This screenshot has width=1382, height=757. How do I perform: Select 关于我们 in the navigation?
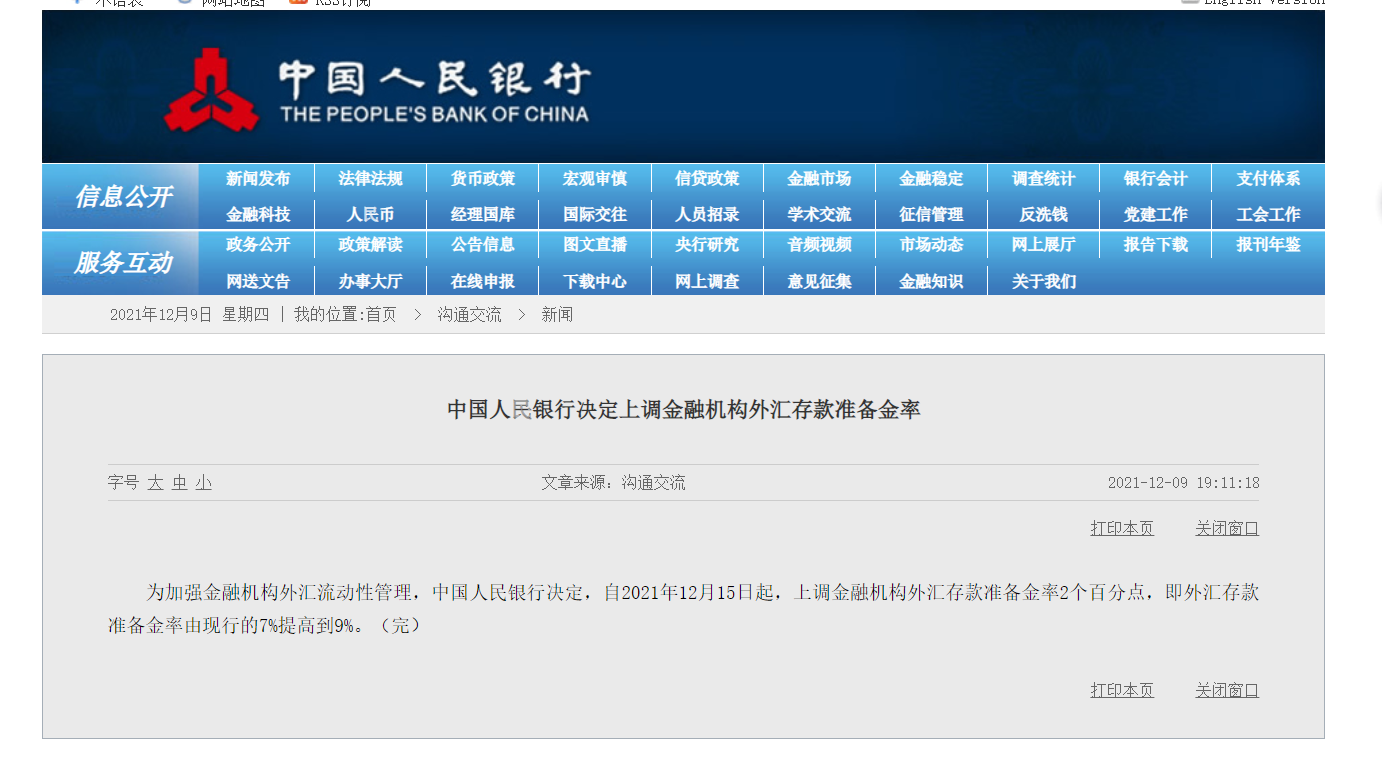click(1043, 281)
